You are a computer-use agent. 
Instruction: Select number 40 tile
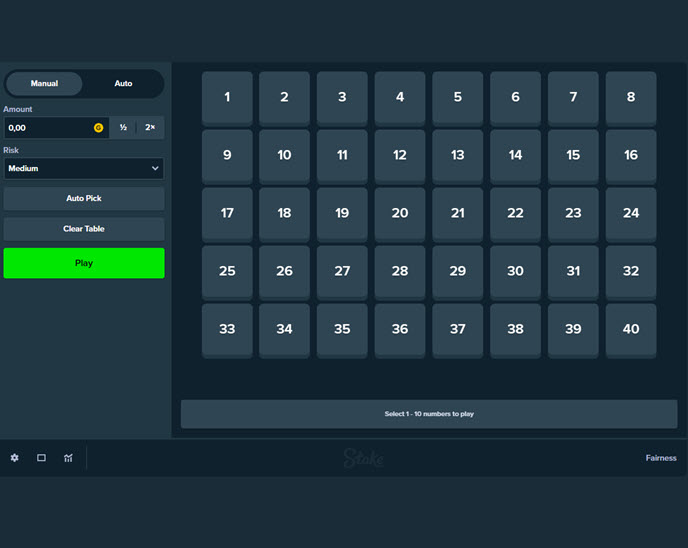click(631, 329)
